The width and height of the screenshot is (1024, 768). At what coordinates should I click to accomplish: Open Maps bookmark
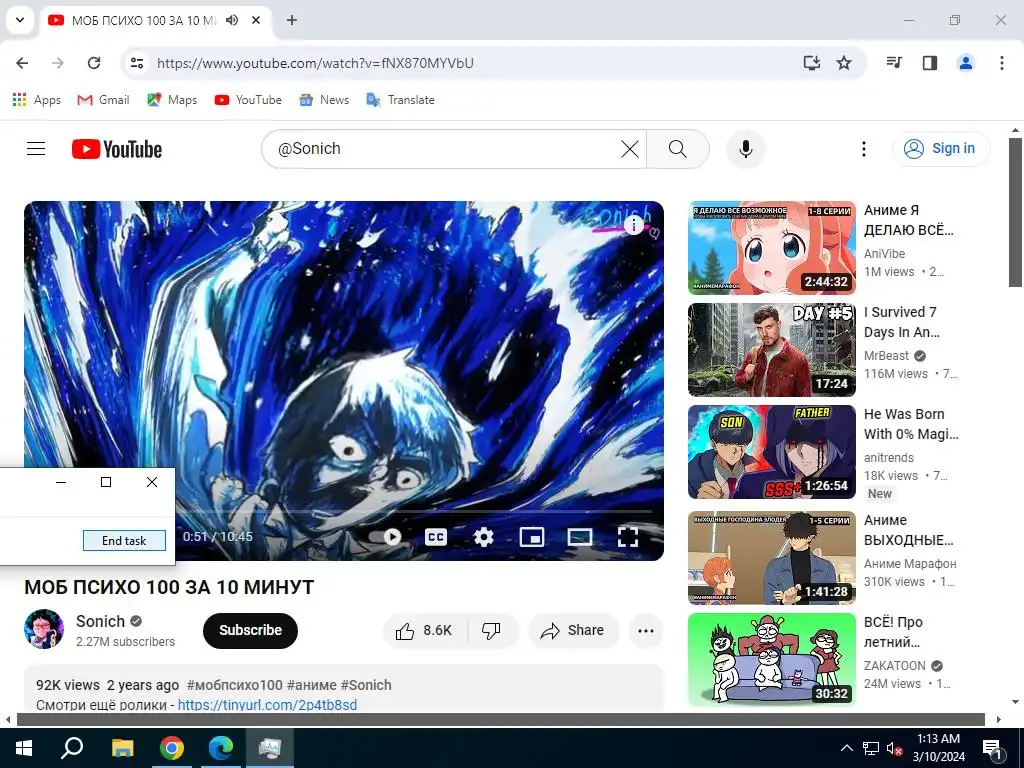coord(172,99)
